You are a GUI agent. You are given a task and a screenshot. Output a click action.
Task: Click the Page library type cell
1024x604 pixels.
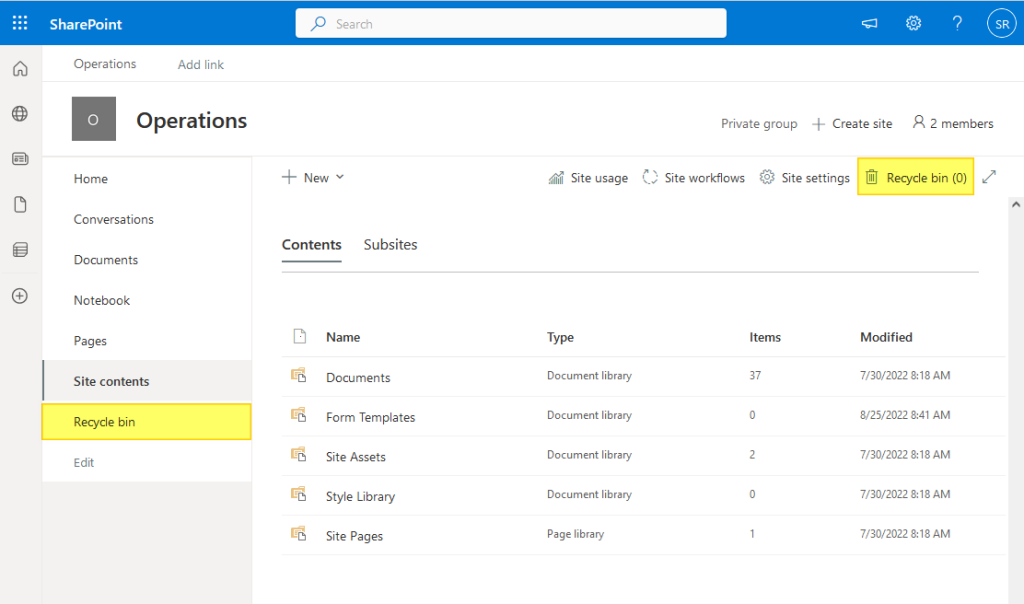(x=575, y=534)
